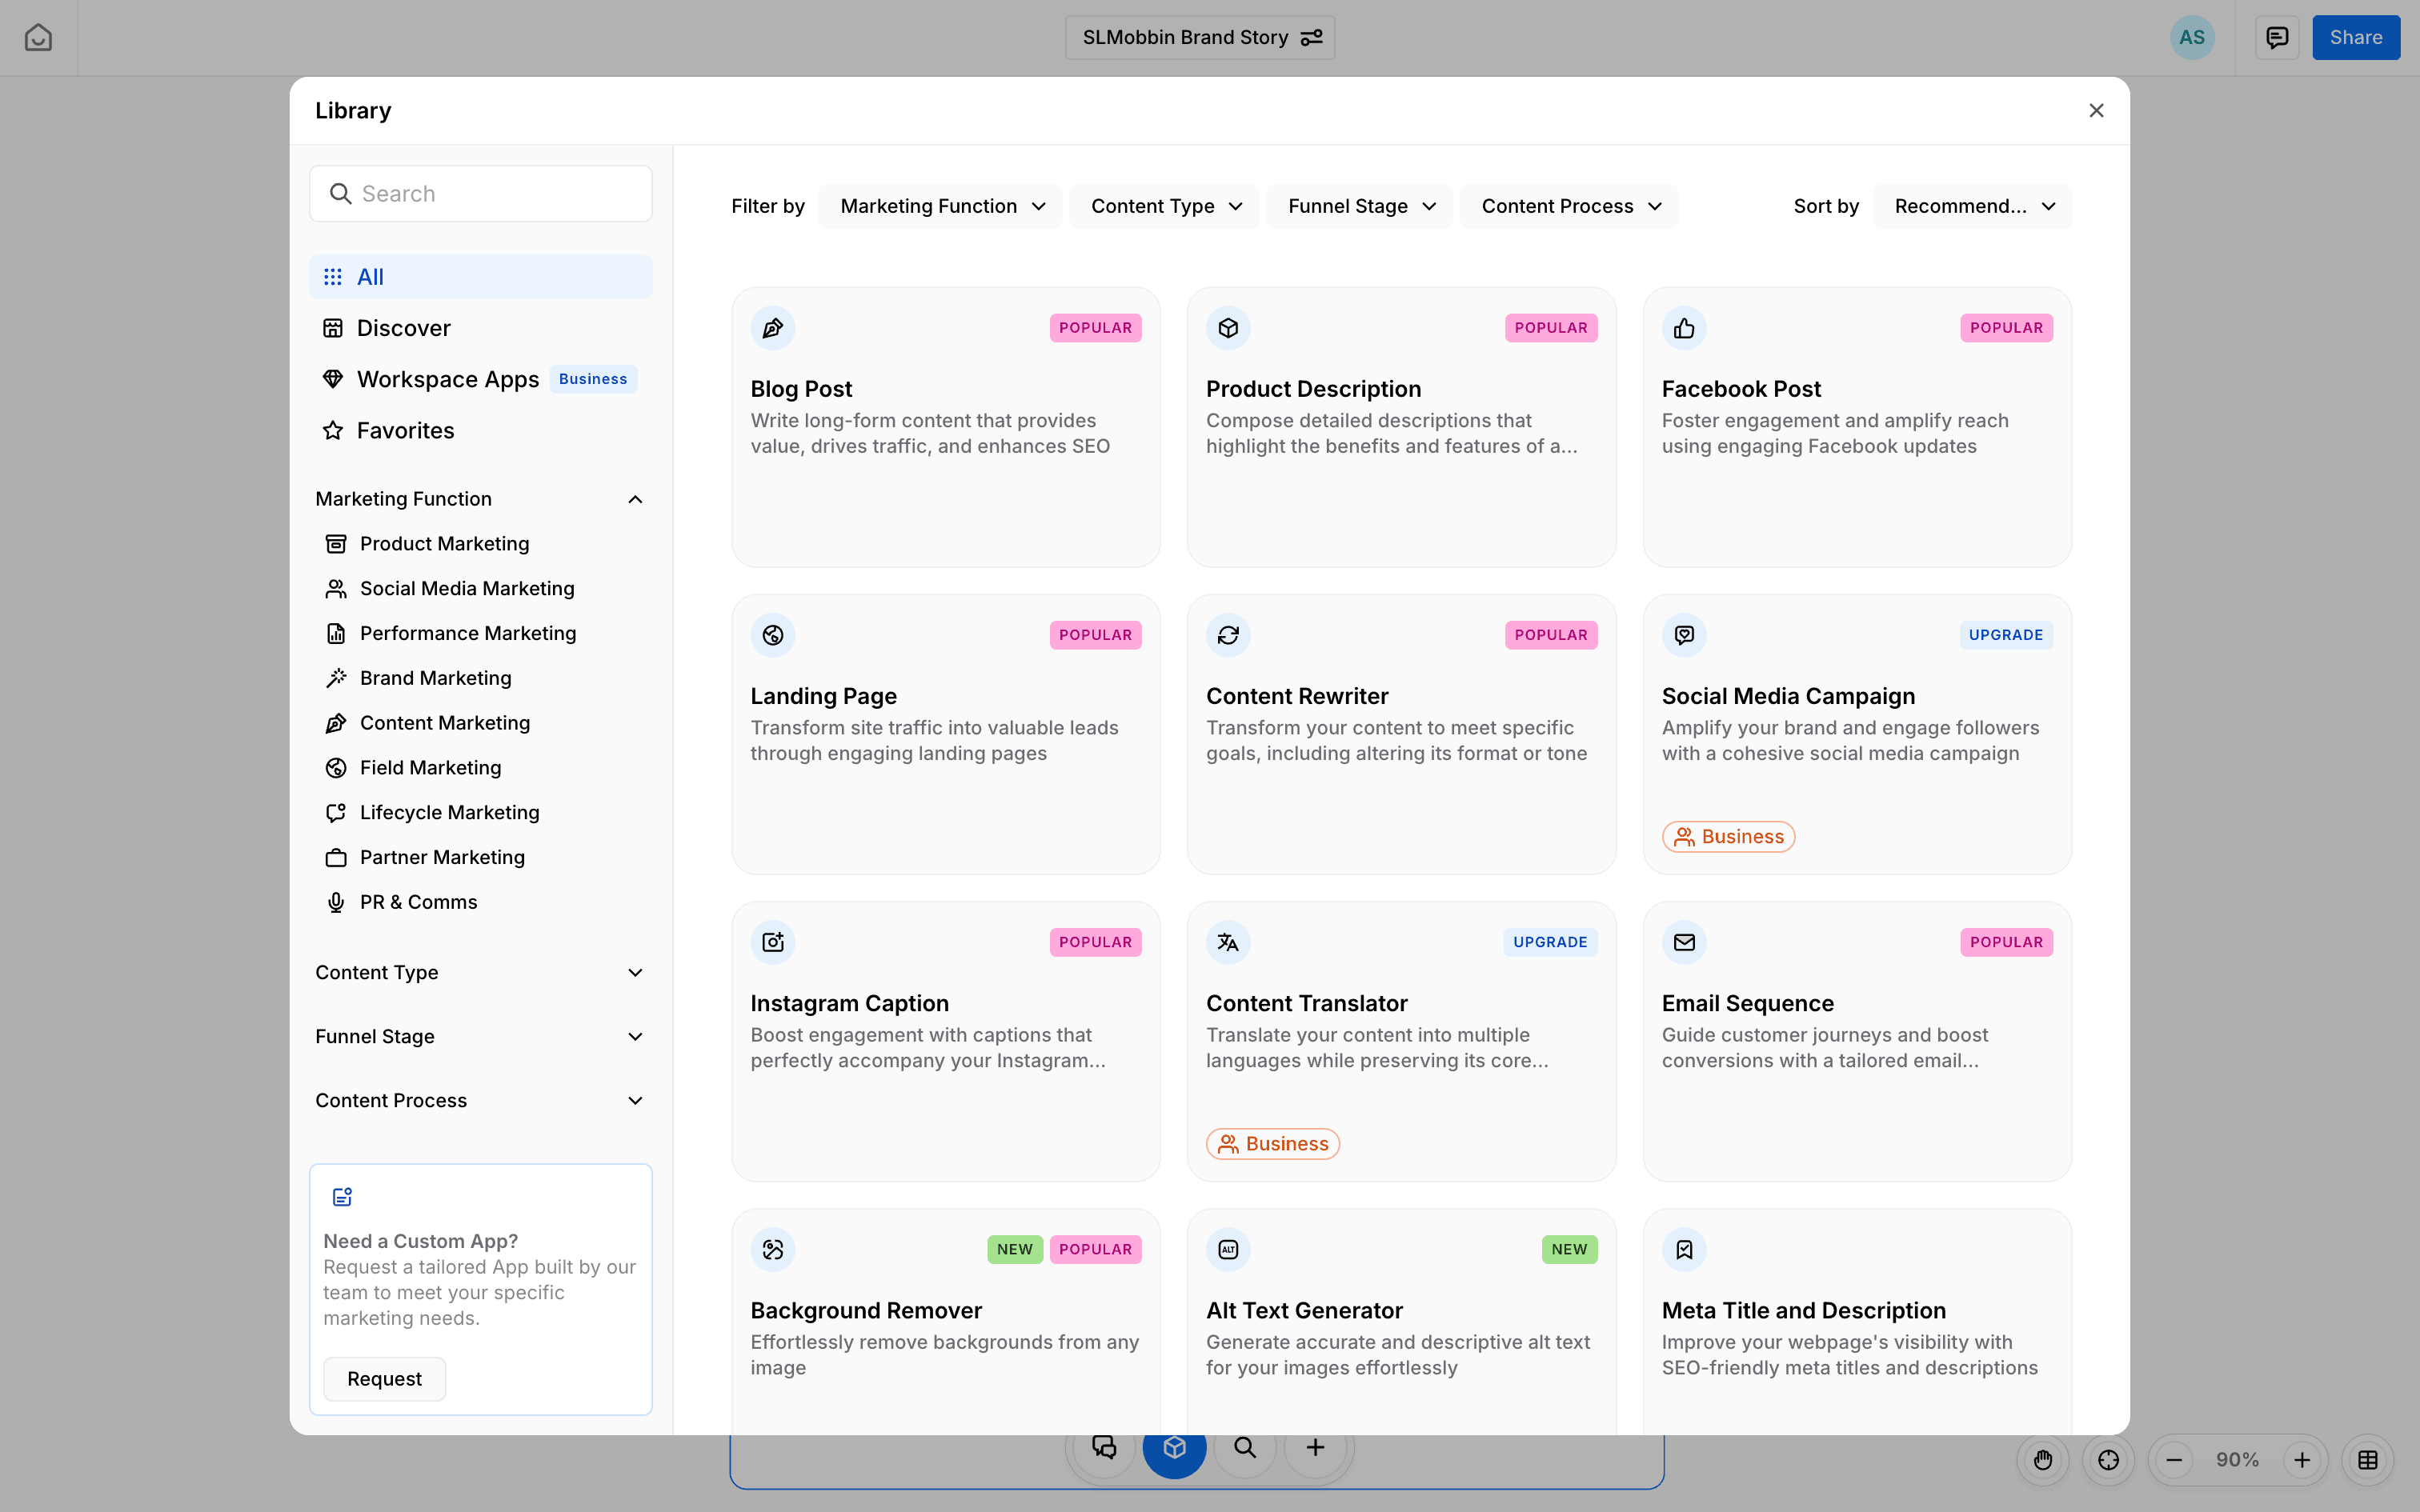This screenshot has height=1512, width=2420.
Task: Open the Content Type filter dropdown
Action: (x=1164, y=206)
